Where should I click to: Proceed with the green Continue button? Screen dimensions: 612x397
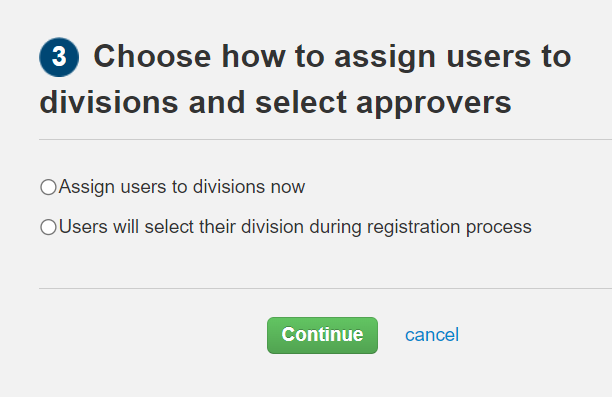tap(322, 335)
